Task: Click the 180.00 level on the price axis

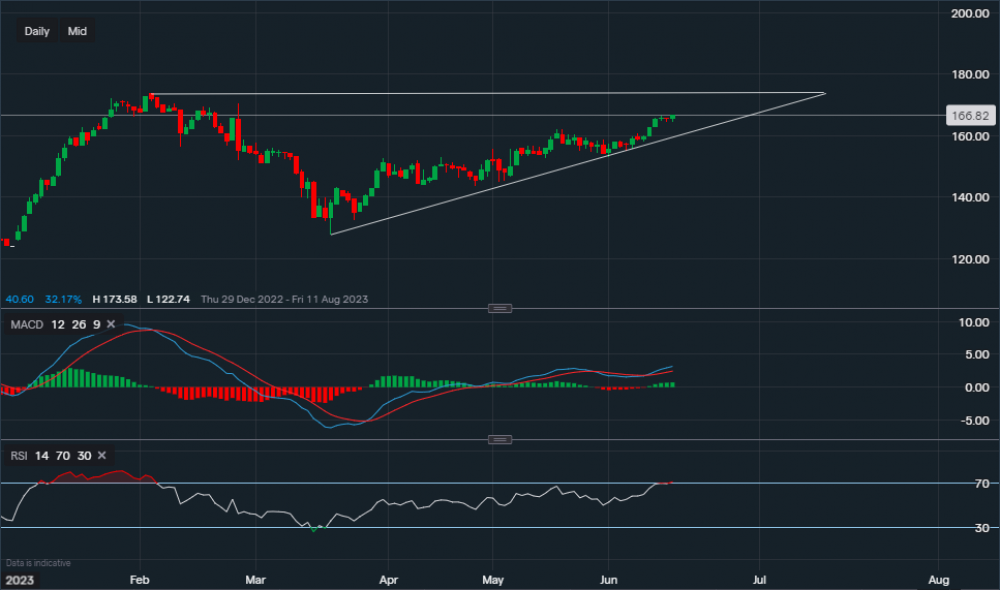Action: click(967, 75)
